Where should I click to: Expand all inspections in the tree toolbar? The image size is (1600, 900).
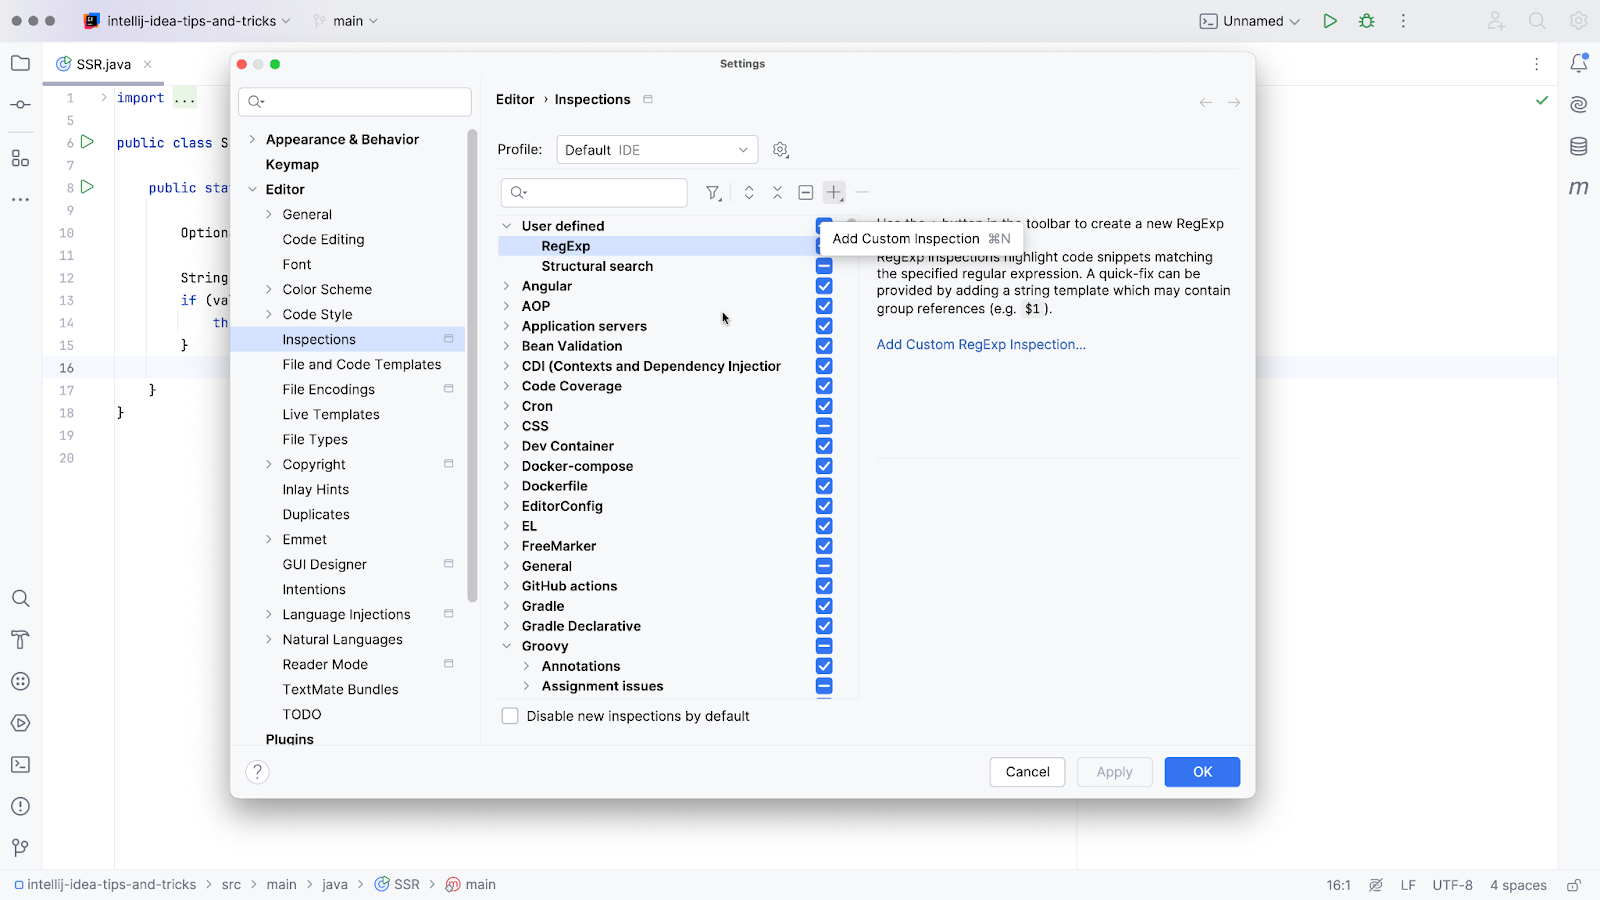click(749, 193)
